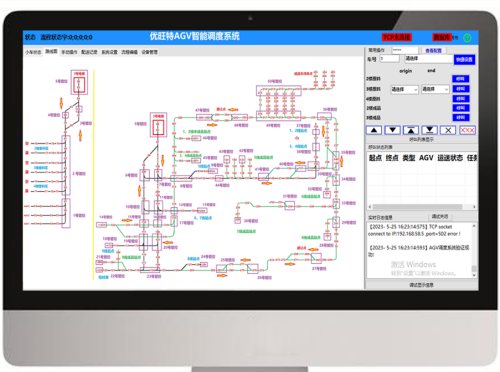Click the first blue call button in list

pyautogui.click(x=460, y=79)
